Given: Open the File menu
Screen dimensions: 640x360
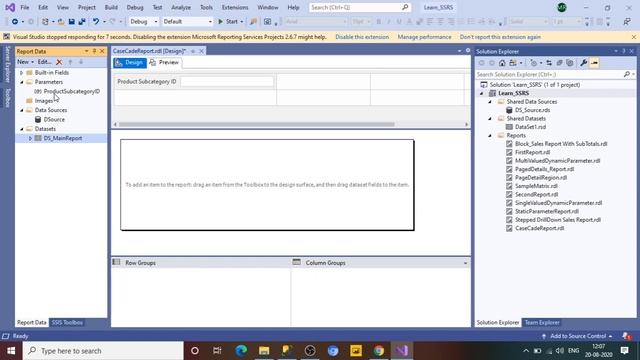Looking at the screenshot, I should click(x=24, y=7).
